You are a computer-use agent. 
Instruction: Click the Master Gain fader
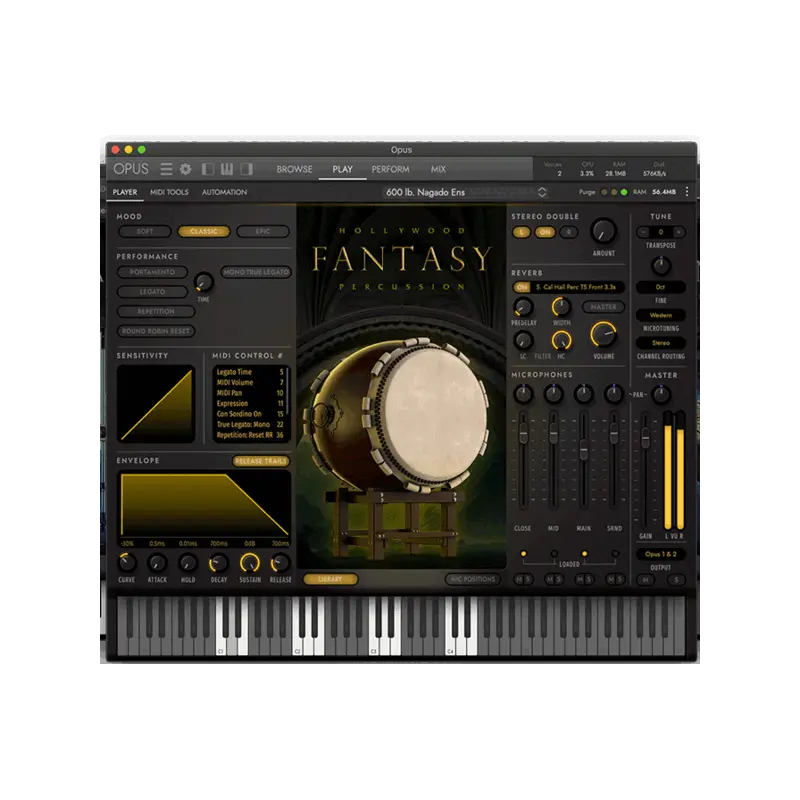(x=645, y=438)
